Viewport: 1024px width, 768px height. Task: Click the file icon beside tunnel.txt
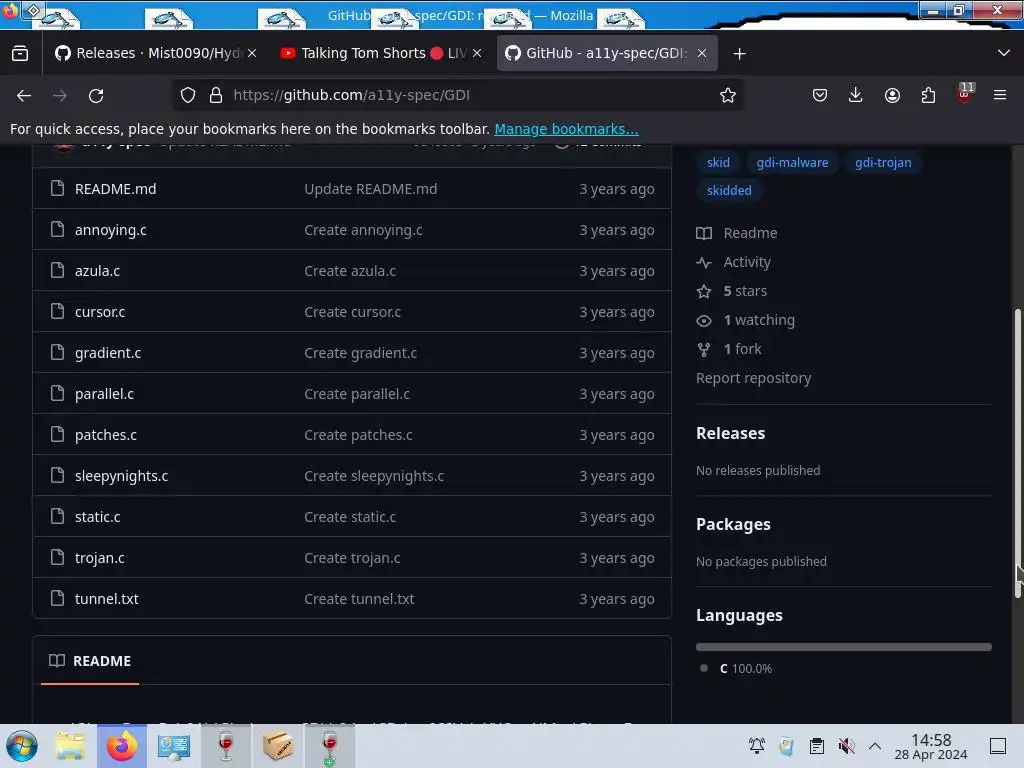(x=57, y=598)
